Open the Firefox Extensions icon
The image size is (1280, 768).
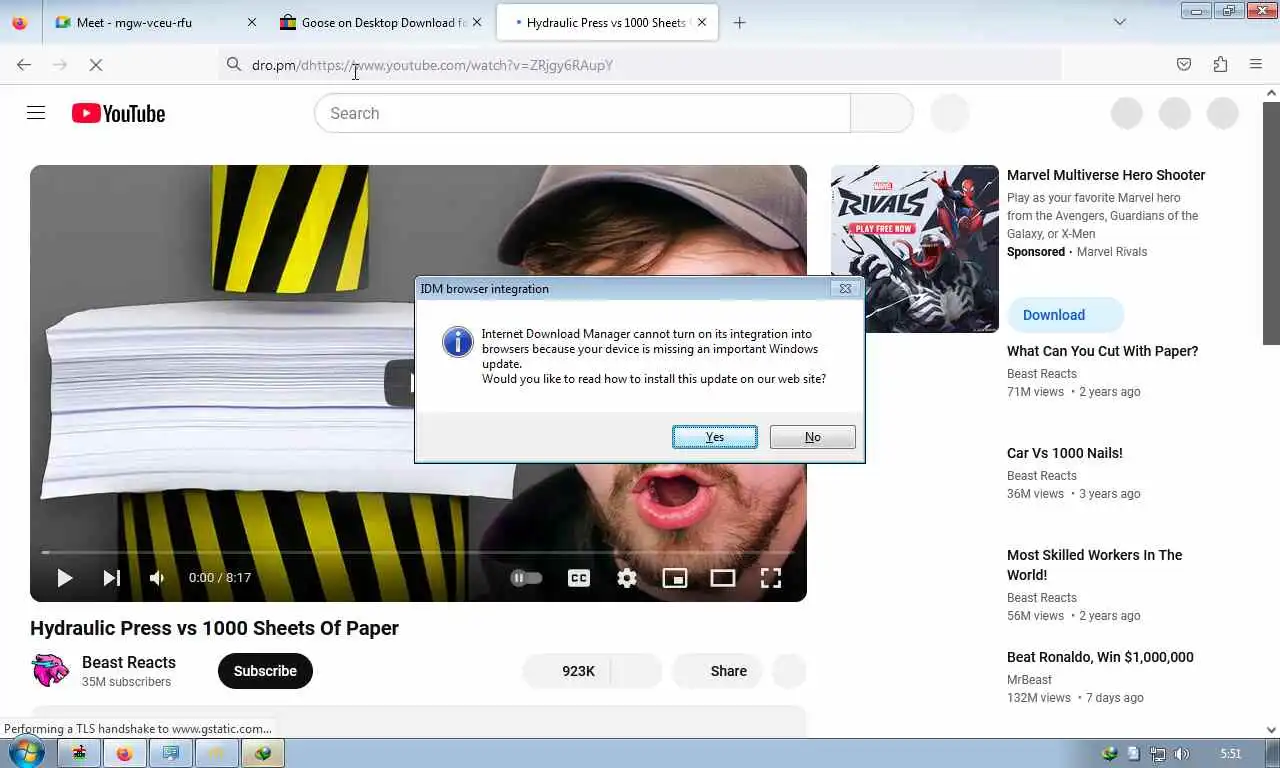click(1220, 65)
